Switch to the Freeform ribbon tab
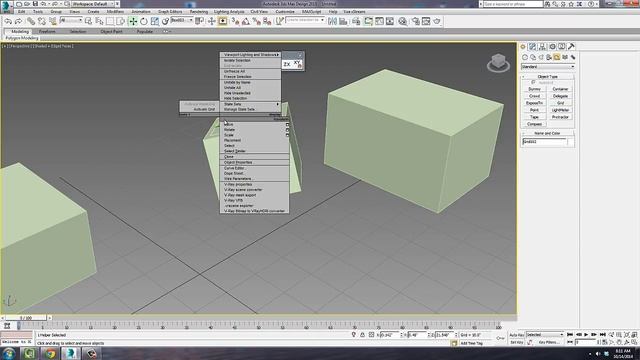This screenshot has height=360, width=640. coord(47,31)
